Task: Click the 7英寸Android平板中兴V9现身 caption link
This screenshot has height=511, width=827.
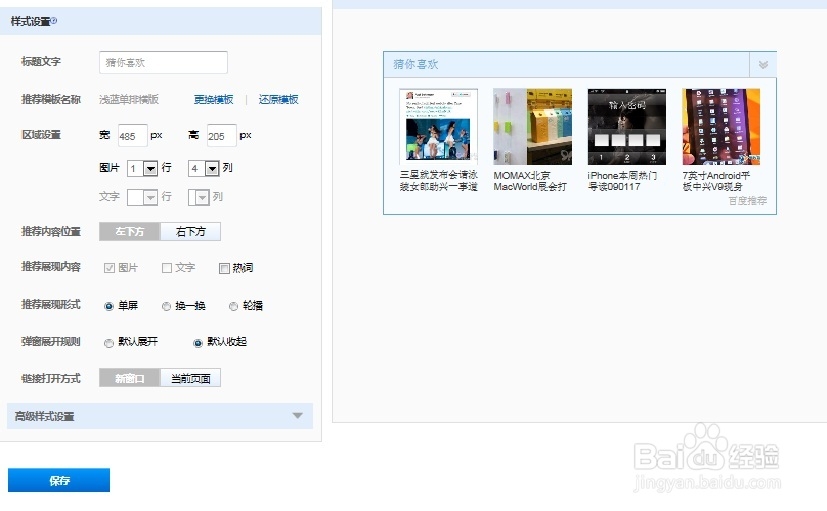Action: point(716,181)
